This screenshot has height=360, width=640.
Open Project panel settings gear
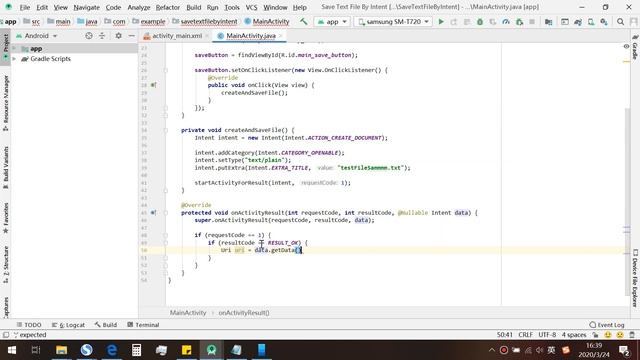click(x=118, y=36)
